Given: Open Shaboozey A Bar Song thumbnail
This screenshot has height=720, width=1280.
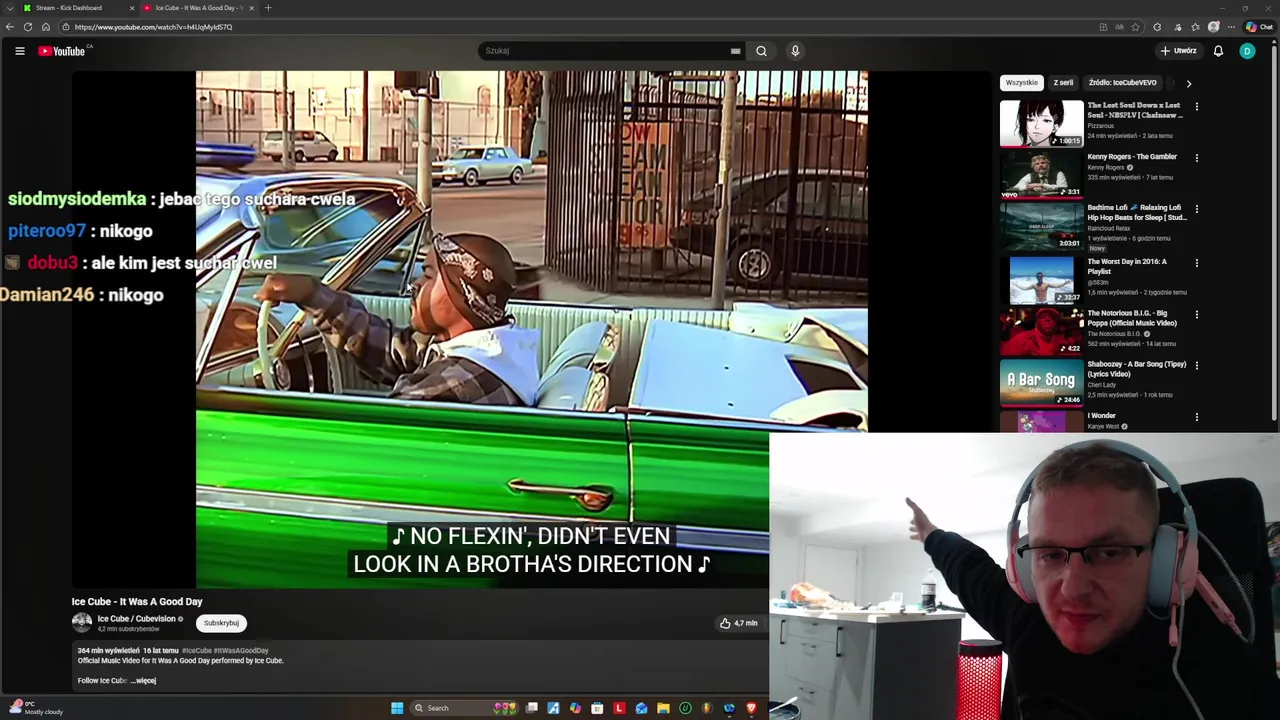Looking at the screenshot, I should pyautogui.click(x=1041, y=382).
